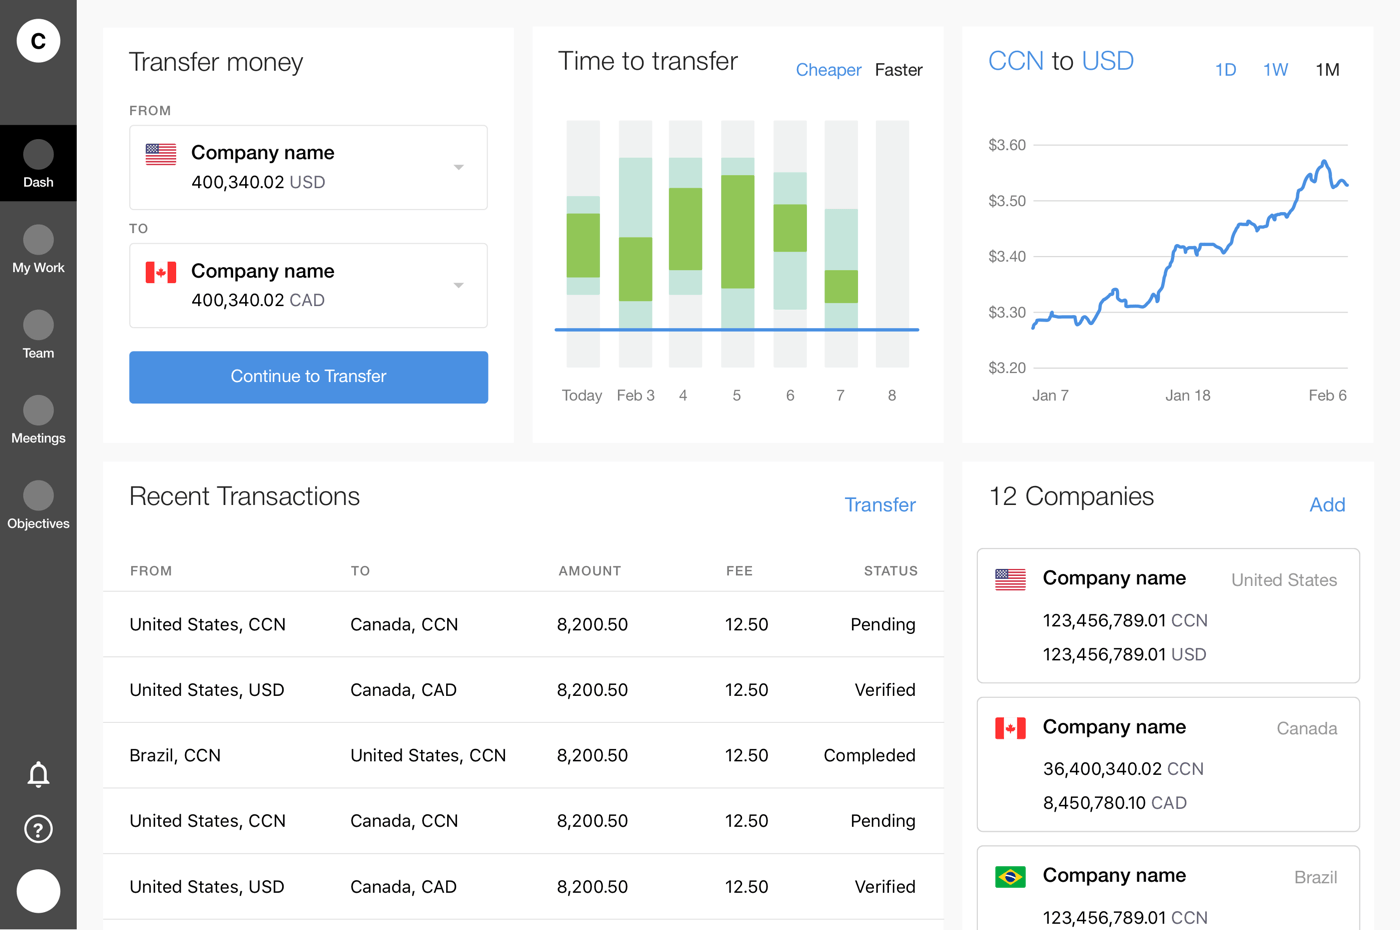Viewport: 1400px width, 930px height.
Task: Click the 123,456,789.01 USD balance
Action: pos(1124,655)
